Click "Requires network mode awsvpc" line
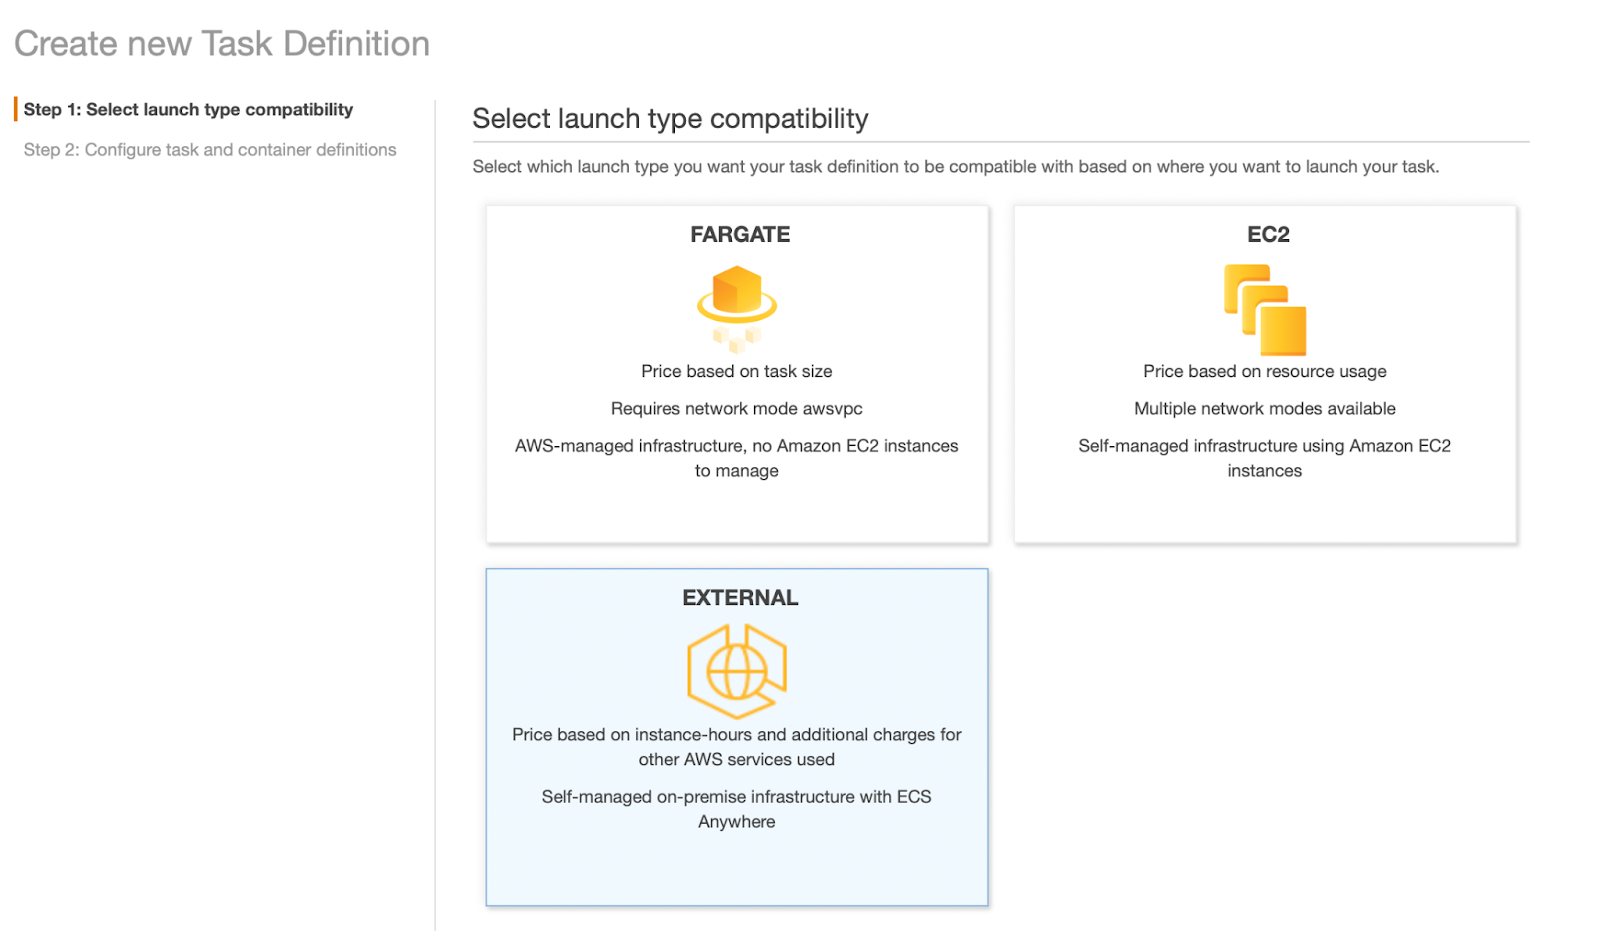 pyautogui.click(x=737, y=409)
